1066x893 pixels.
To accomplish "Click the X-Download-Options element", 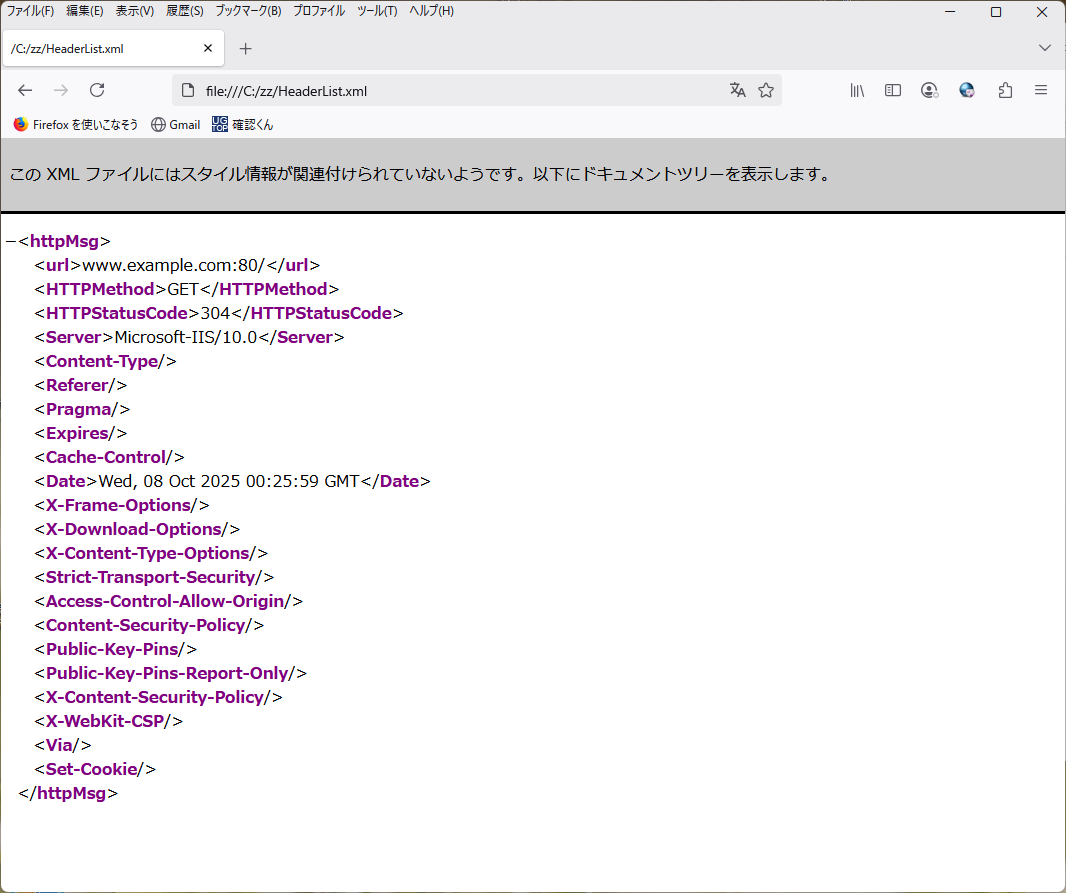I will 137,529.
